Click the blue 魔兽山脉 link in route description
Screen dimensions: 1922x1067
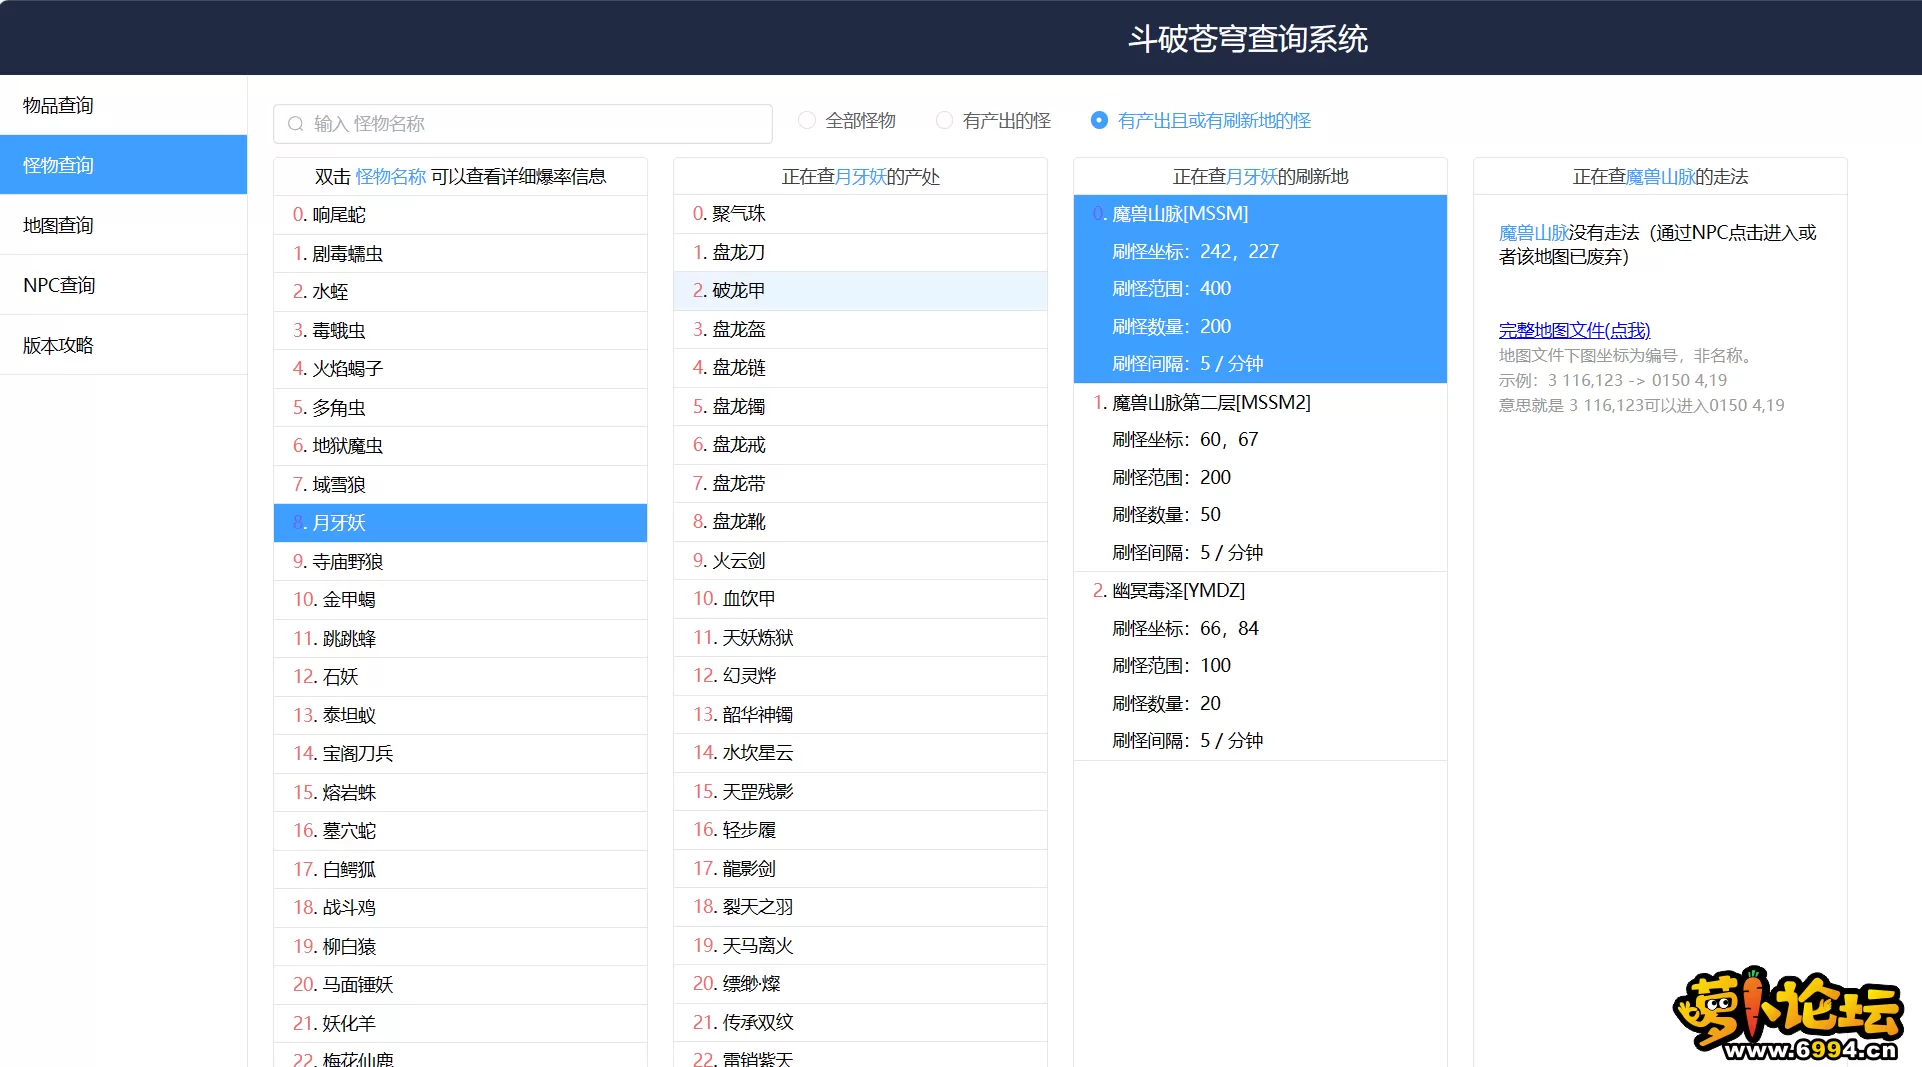(1533, 233)
